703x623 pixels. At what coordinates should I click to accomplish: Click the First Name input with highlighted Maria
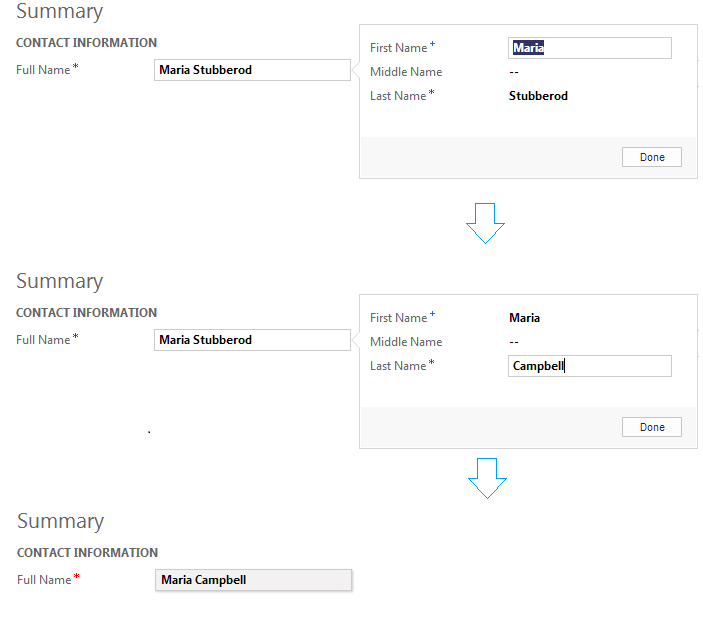[x=589, y=48]
